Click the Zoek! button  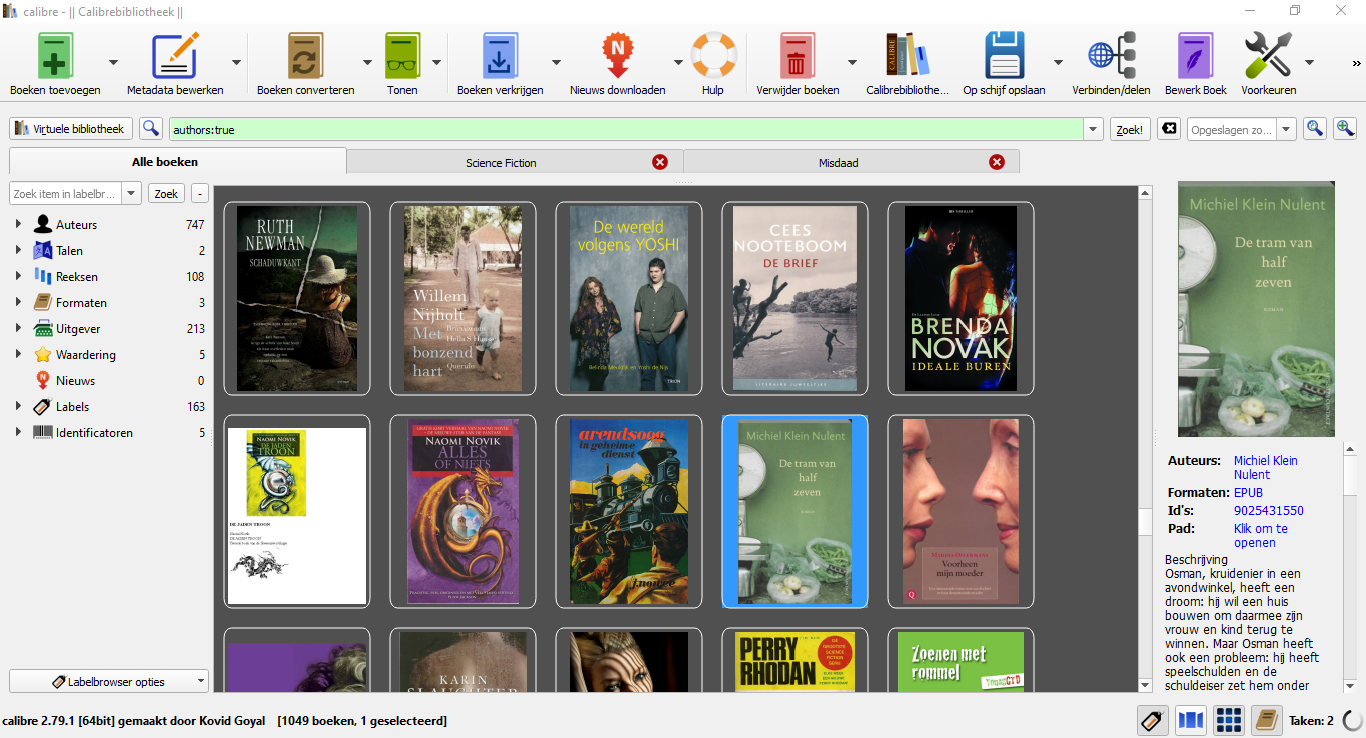click(x=1130, y=130)
